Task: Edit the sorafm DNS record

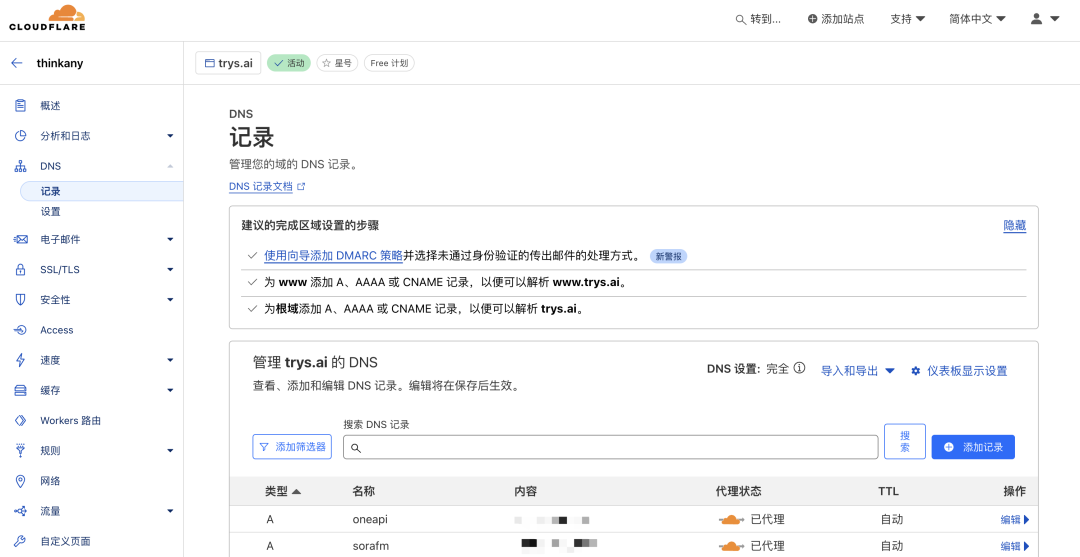Action: pyautogui.click(x=1015, y=546)
